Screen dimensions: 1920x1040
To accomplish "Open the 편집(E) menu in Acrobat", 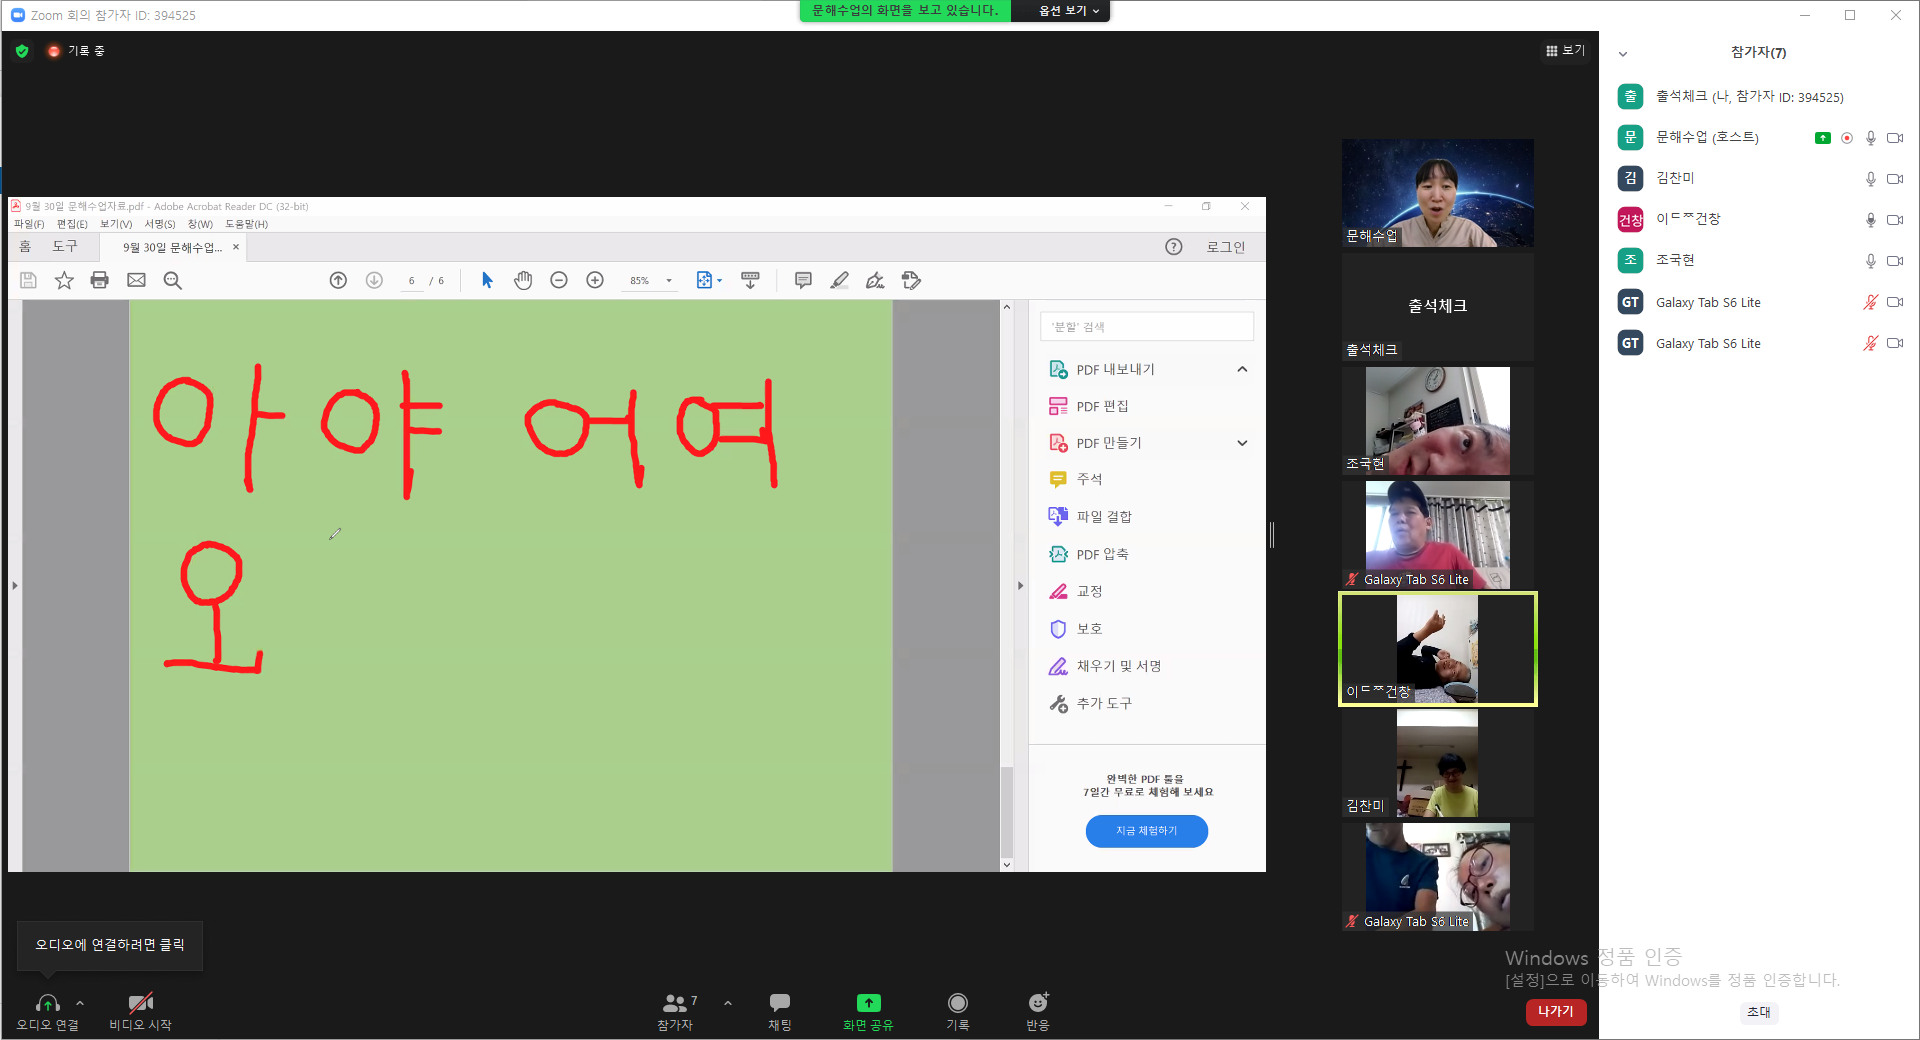I will tap(72, 224).
